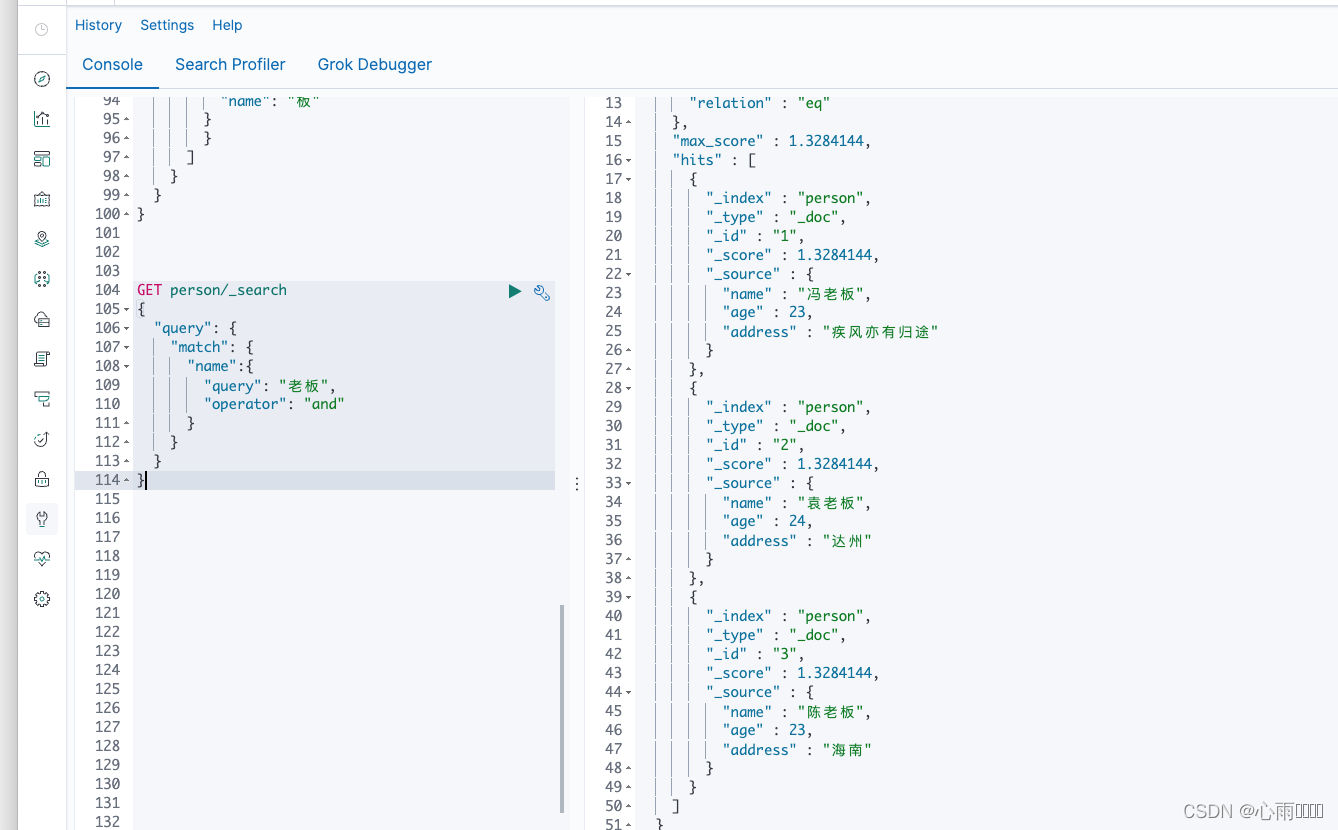Image resolution: width=1338 pixels, height=830 pixels.
Task: Open Uptime via the circular check icon
Action: [x=41, y=439]
